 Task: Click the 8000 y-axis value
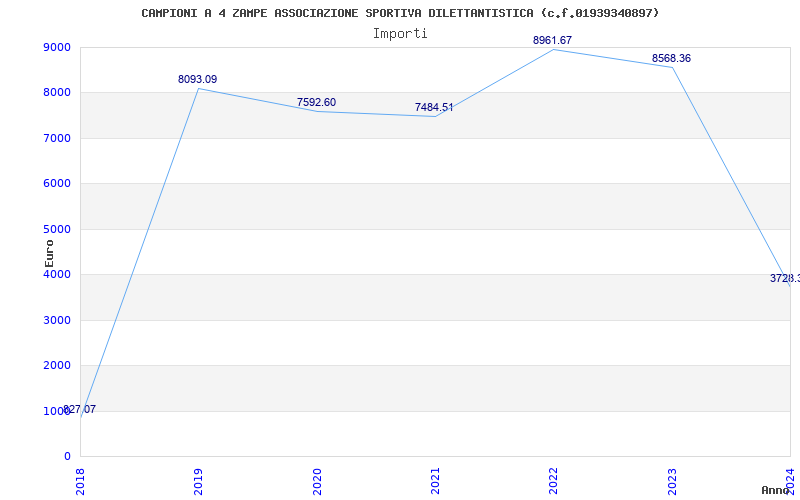point(55,93)
